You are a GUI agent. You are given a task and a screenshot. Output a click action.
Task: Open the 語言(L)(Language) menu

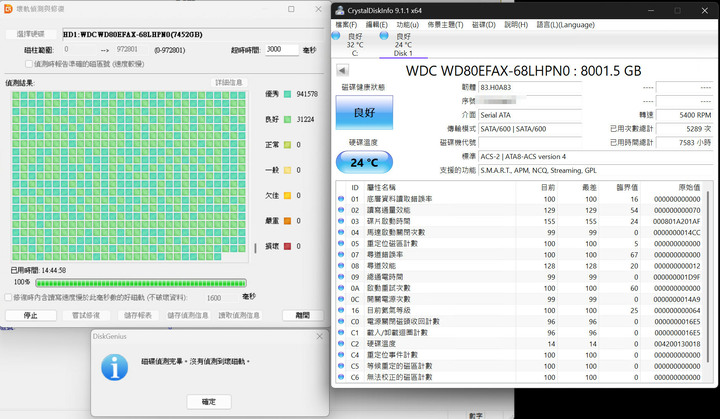[x=566, y=24]
